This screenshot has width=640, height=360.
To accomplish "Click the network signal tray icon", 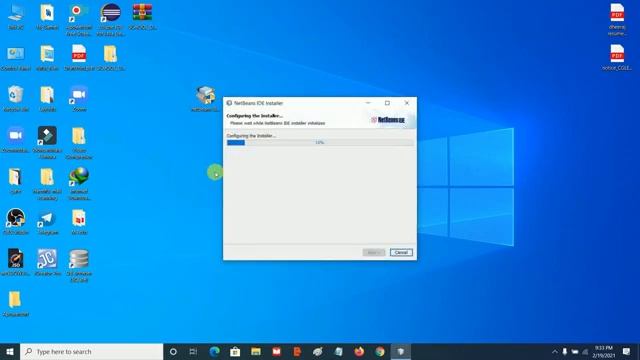I will 585,351.
